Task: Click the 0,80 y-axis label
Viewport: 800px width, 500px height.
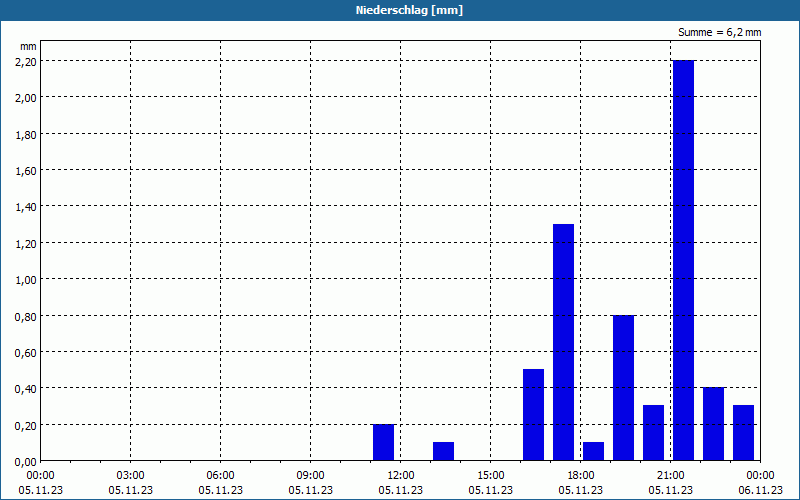Action: (26, 316)
